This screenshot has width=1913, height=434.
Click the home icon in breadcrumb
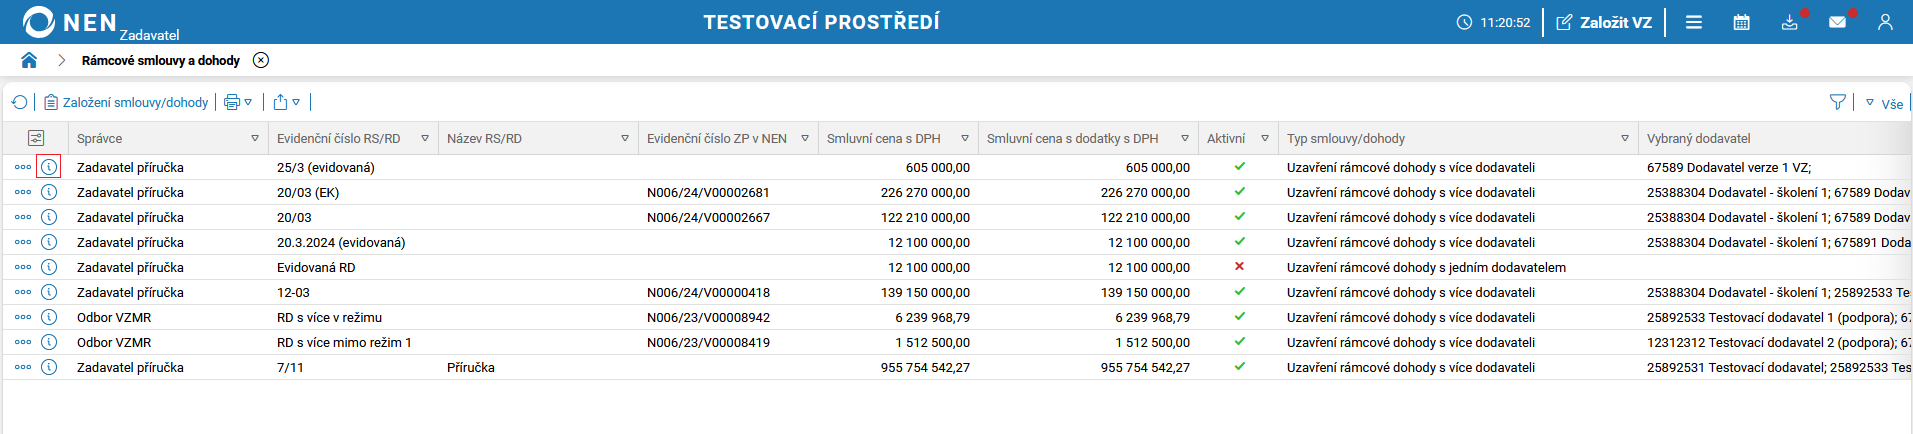pyautogui.click(x=29, y=61)
